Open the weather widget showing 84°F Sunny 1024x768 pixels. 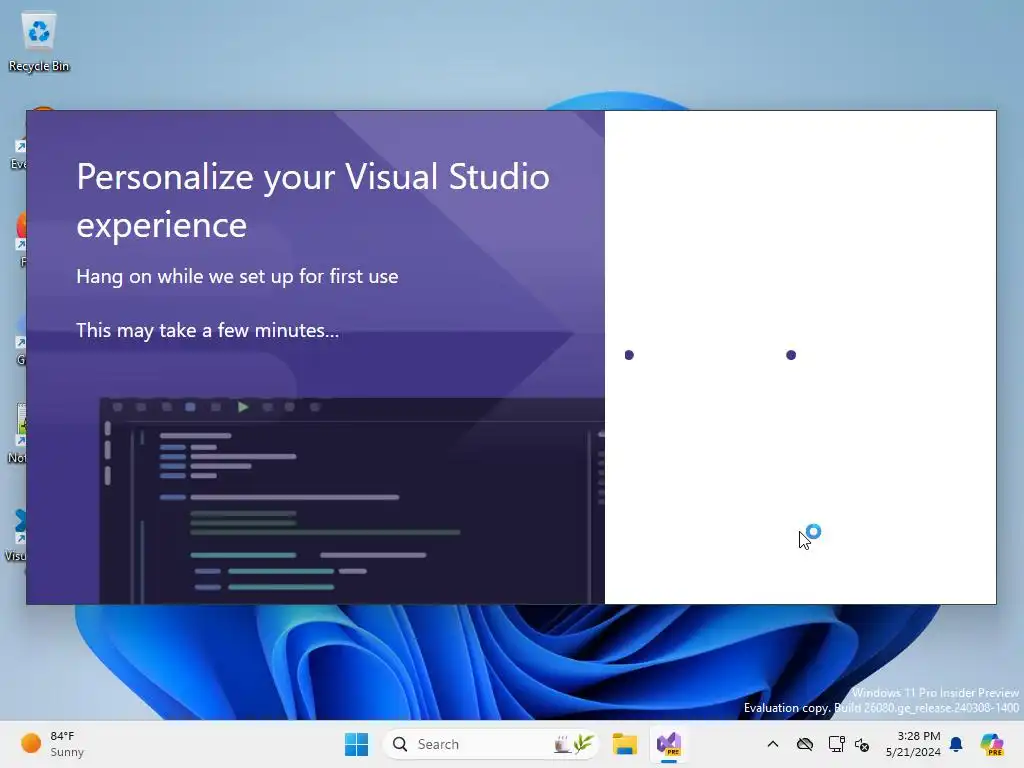tap(53, 744)
